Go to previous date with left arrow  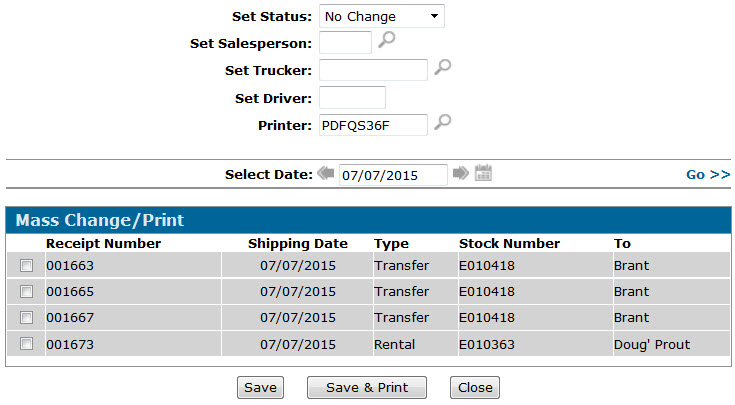coord(326,173)
